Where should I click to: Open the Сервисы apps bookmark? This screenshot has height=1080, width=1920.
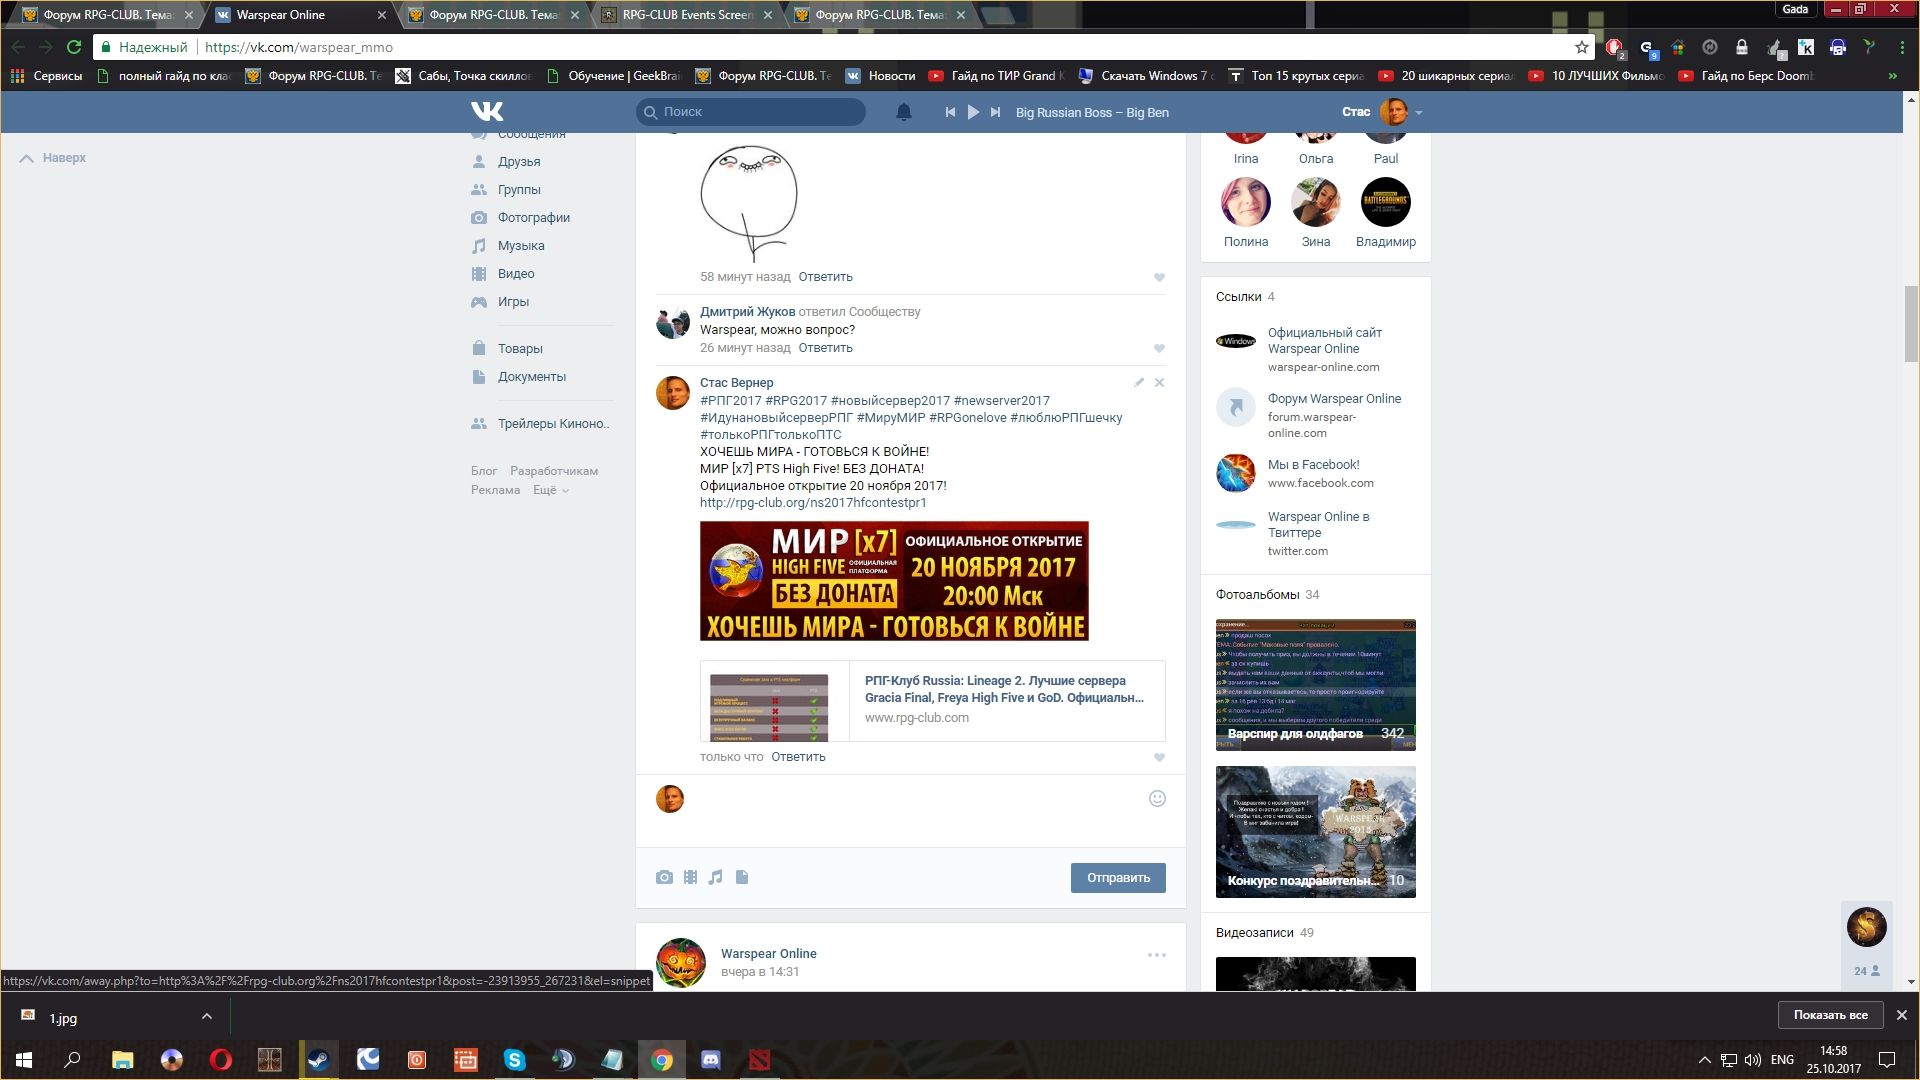[46, 76]
